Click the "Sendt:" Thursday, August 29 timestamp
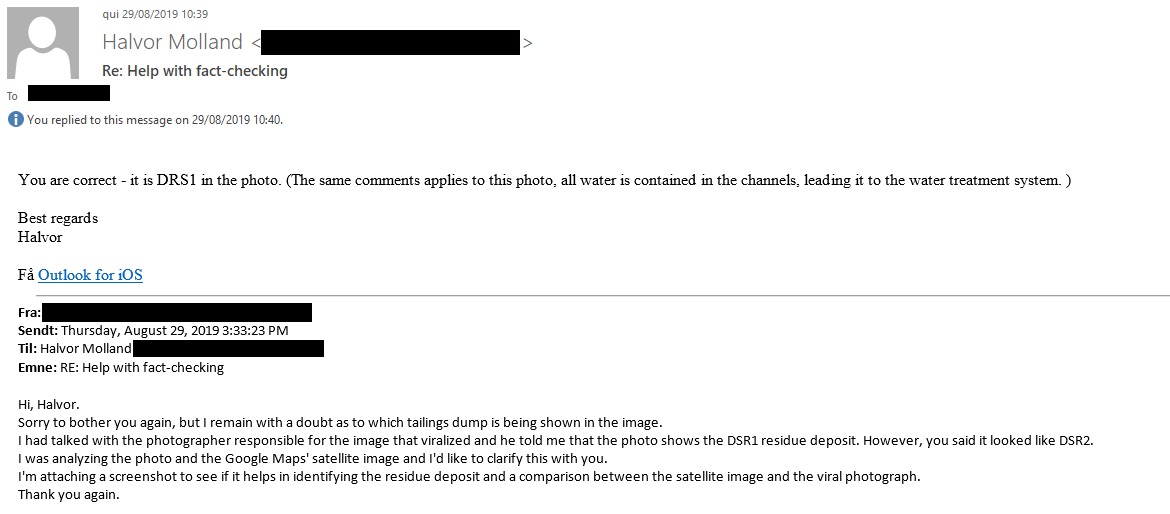The height and width of the screenshot is (514, 1170). (x=153, y=330)
